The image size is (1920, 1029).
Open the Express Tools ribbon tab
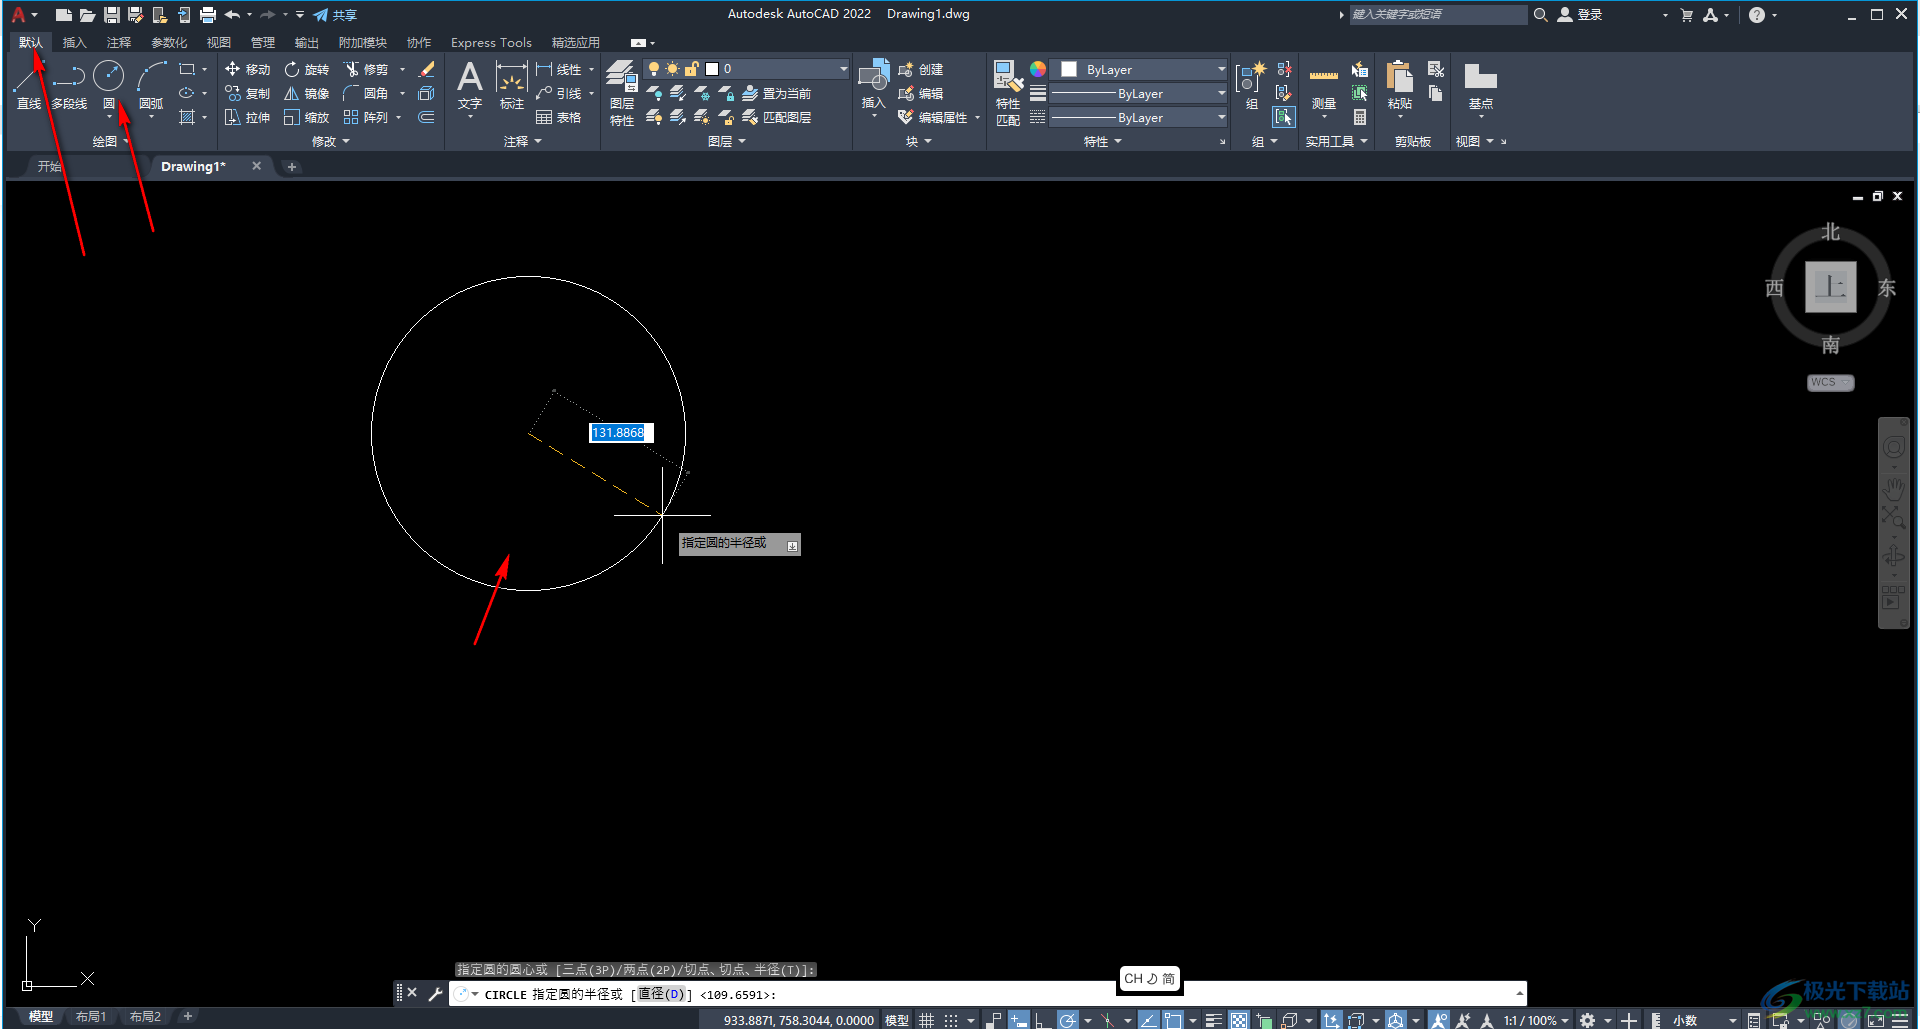point(491,42)
